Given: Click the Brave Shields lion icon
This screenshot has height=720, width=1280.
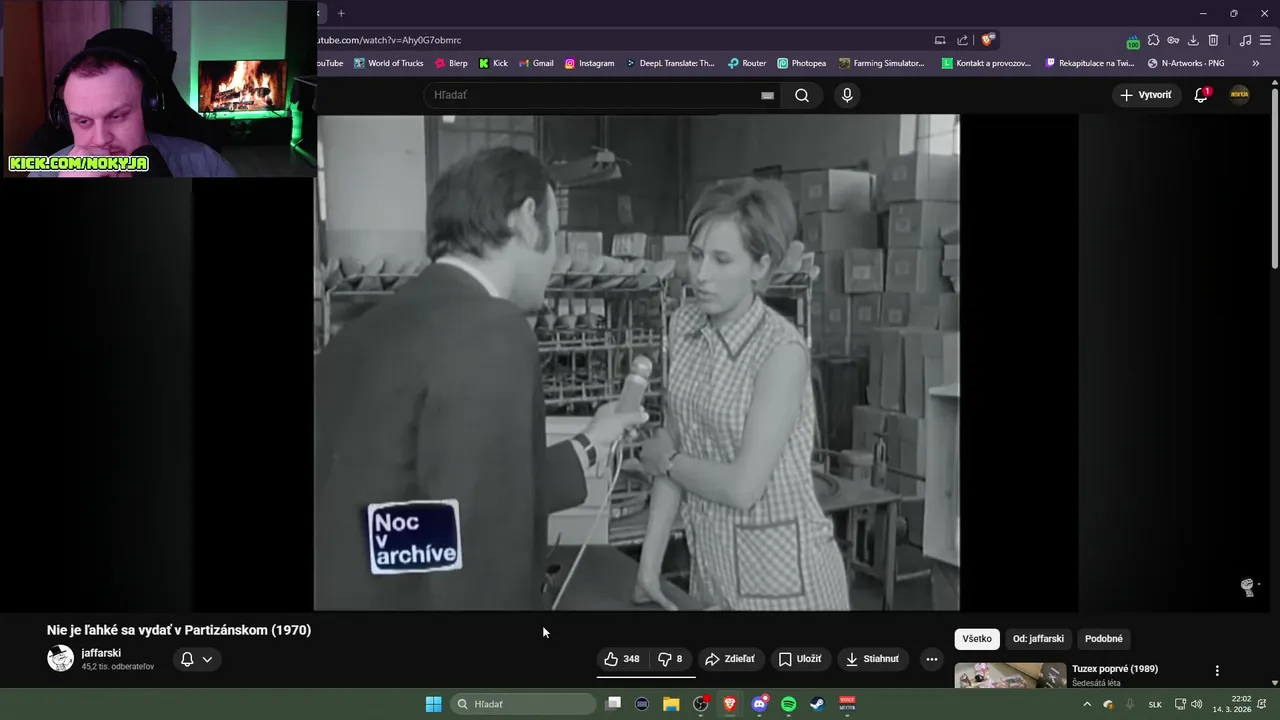Looking at the screenshot, I should point(987,40).
